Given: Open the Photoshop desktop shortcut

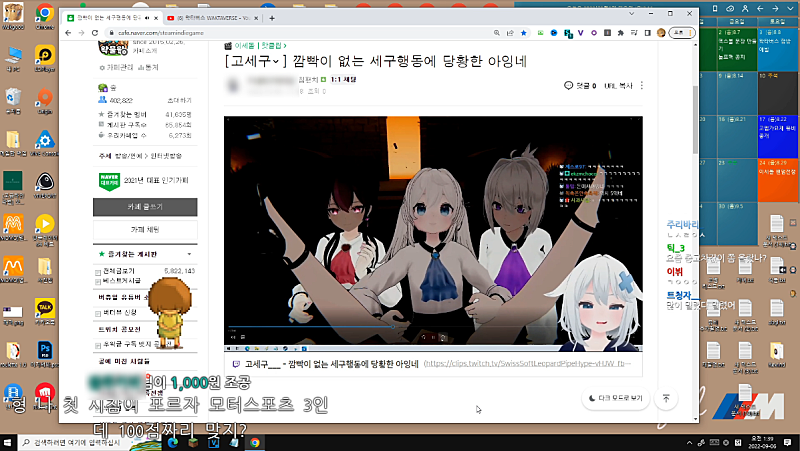Looking at the screenshot, I should pyautogui.click(x=45, y=354).
